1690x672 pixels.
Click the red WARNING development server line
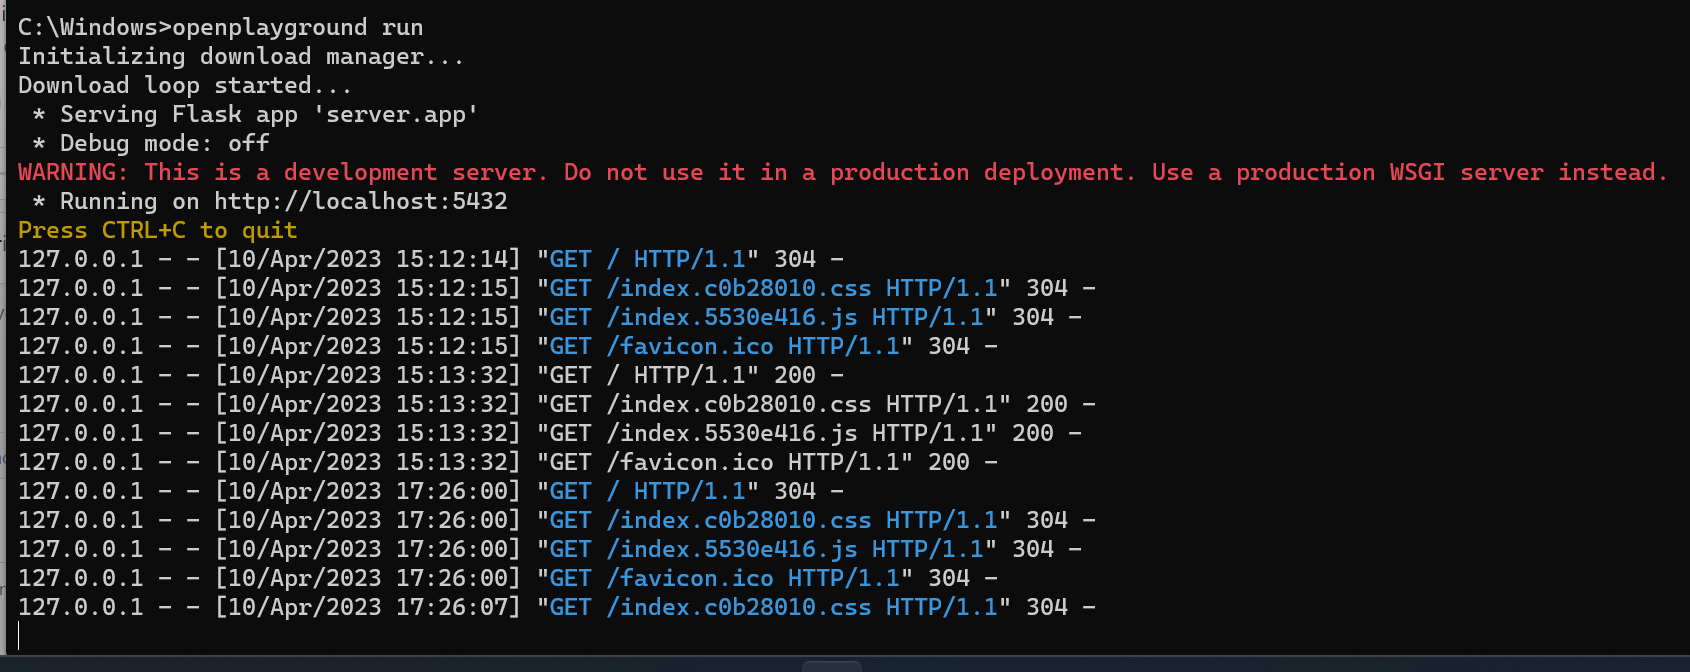point(843,172)
